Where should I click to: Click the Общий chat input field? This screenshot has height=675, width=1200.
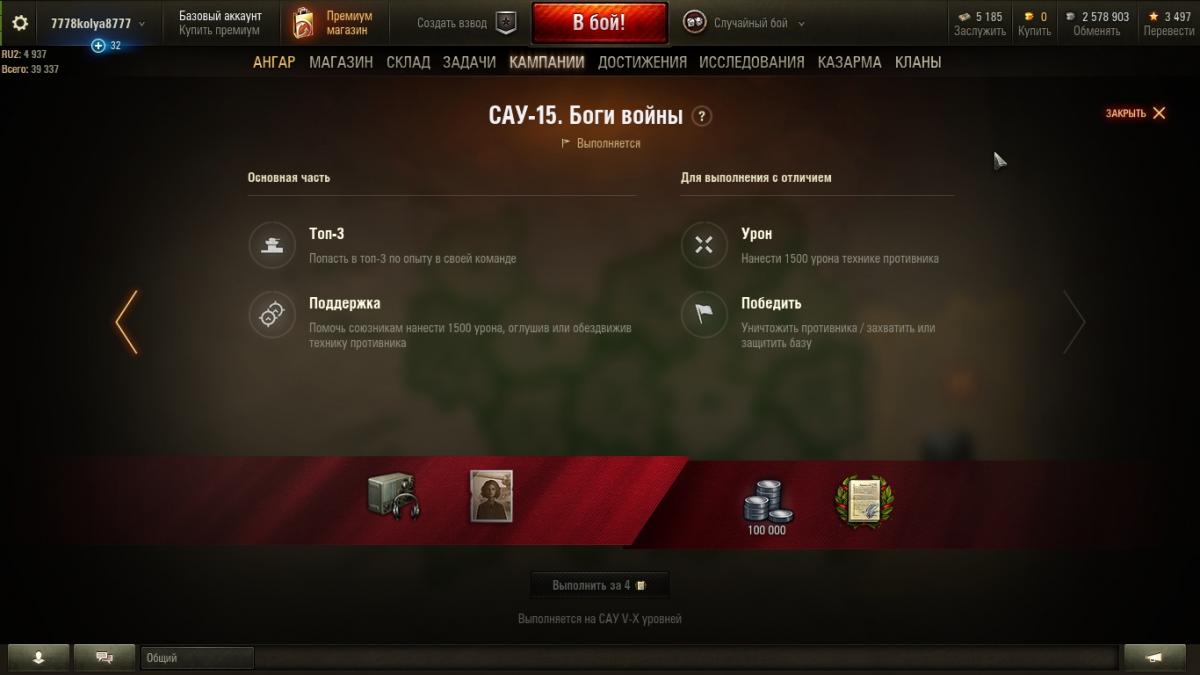(197, 658)
